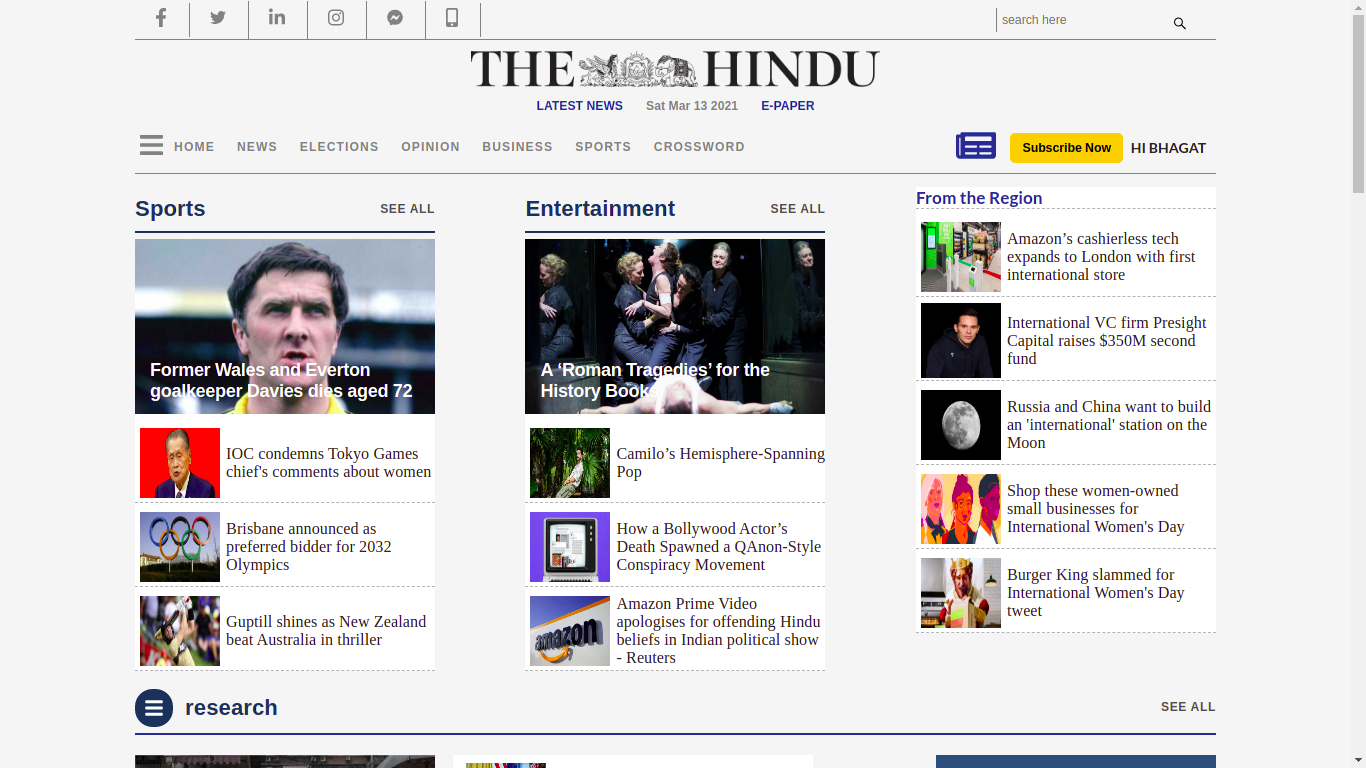
Task: Click the search magnifier icon
Action: coord(1180,23)
